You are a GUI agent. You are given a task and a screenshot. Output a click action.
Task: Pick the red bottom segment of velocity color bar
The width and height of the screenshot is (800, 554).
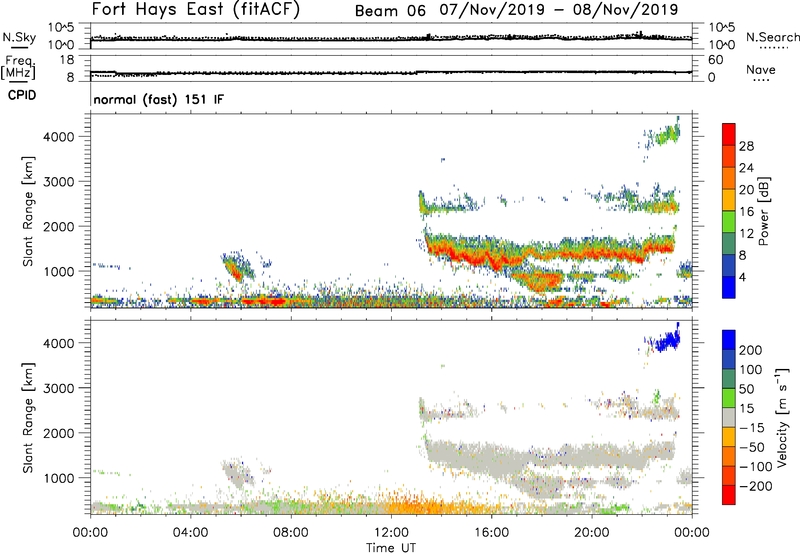(729, 495)
